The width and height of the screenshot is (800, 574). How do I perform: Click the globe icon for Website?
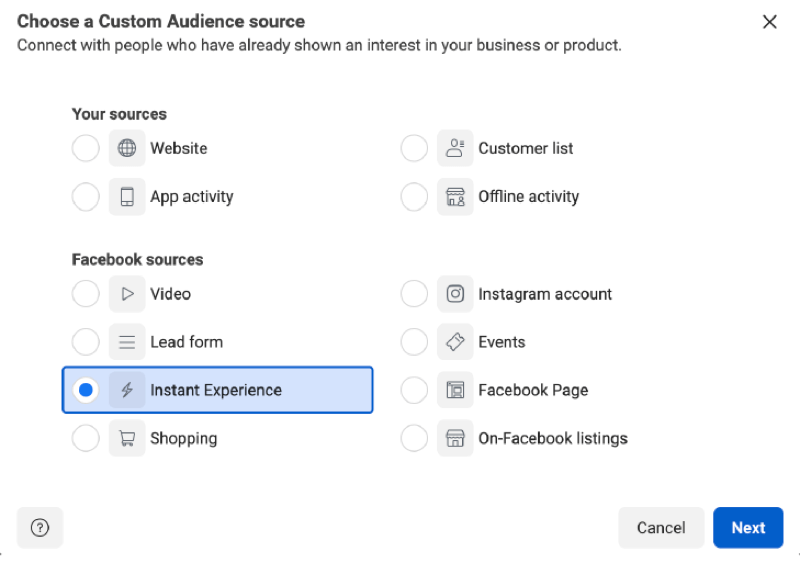pos(127,148)
